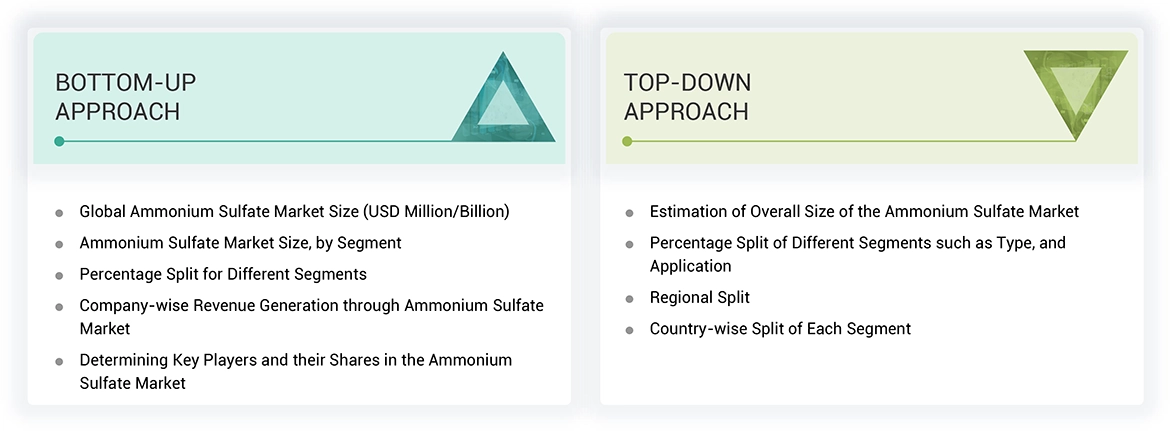Viewport: 1170px width, 431px height.
Task: Click Country-wise Split of Each Segment
Action: tap(780, 329)
